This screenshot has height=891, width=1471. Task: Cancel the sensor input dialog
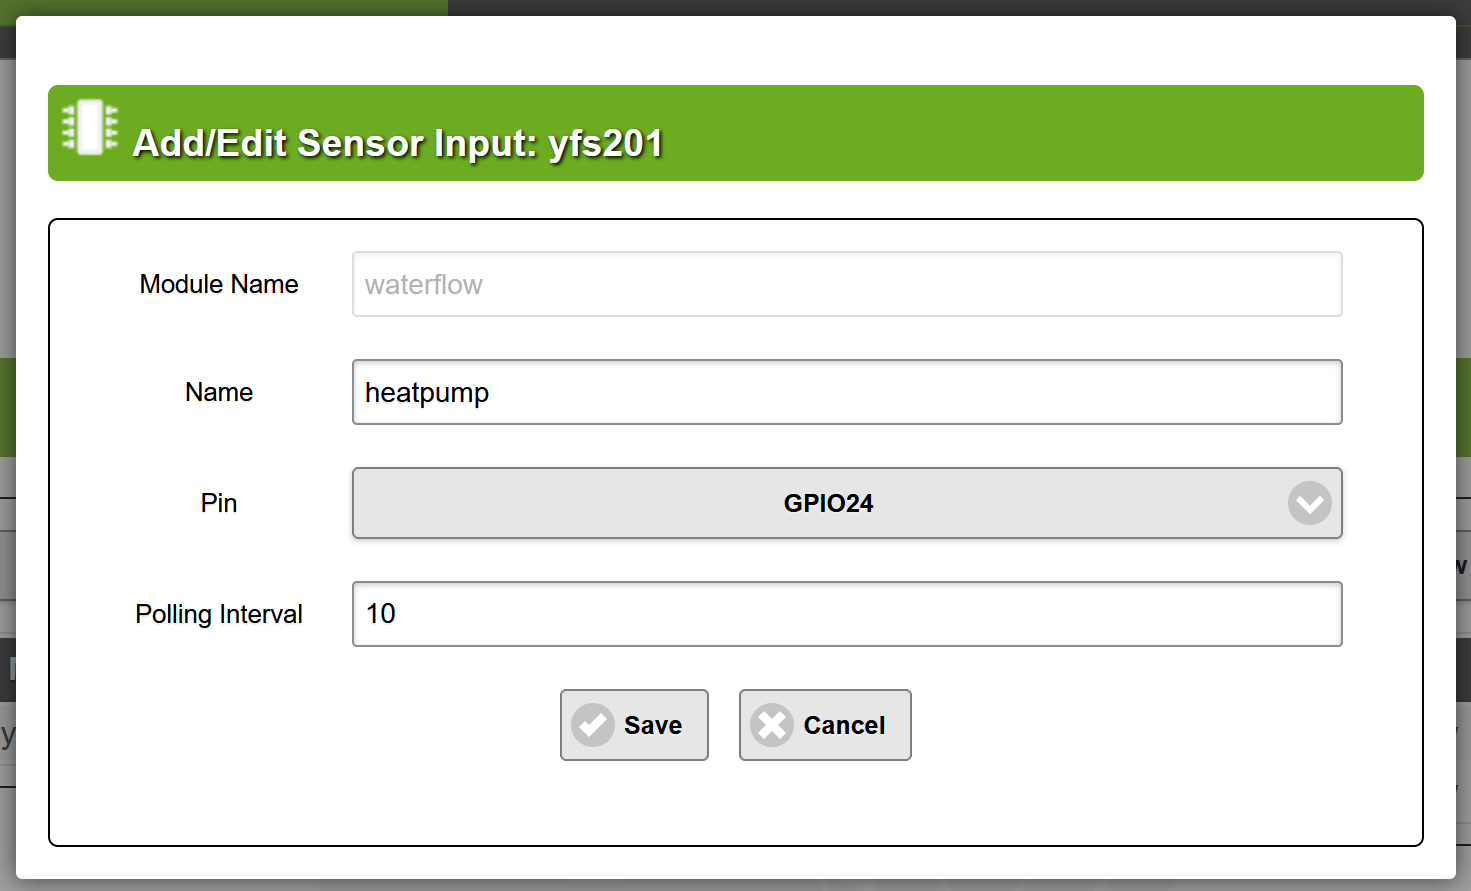point(825,725)
